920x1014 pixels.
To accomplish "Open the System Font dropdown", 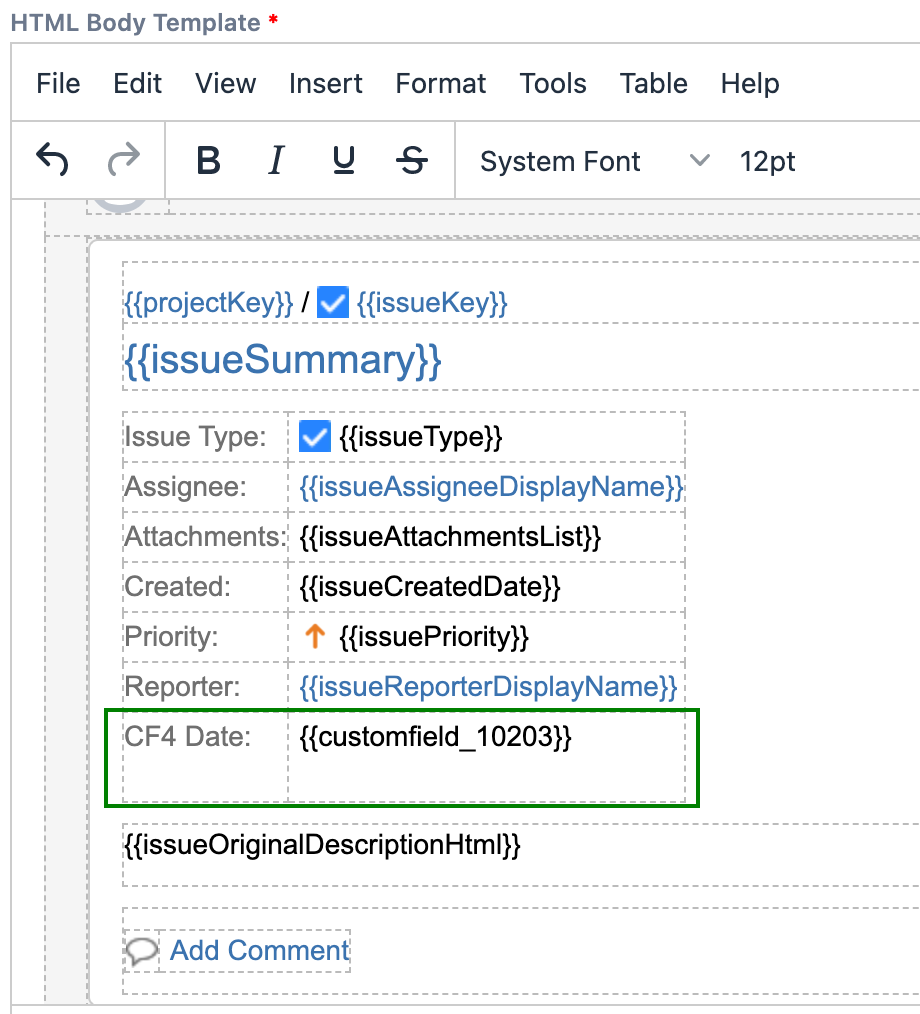I will pyautogui.click(x=594, y=161).
